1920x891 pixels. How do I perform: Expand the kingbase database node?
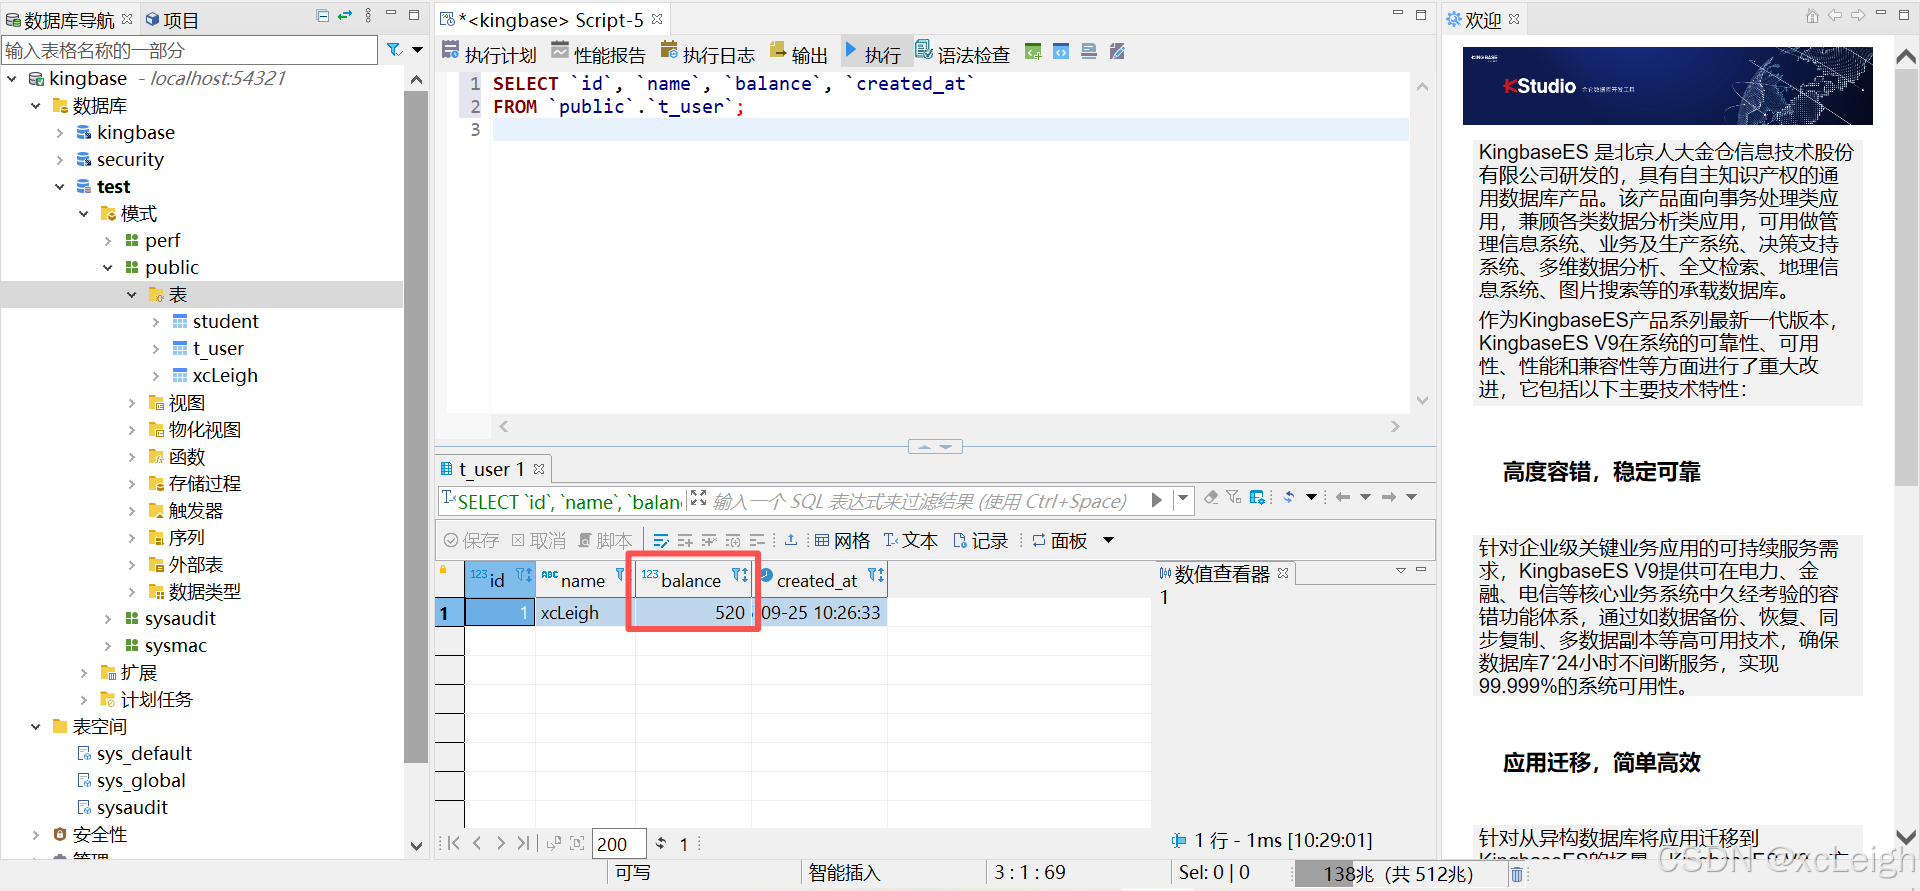60,133
